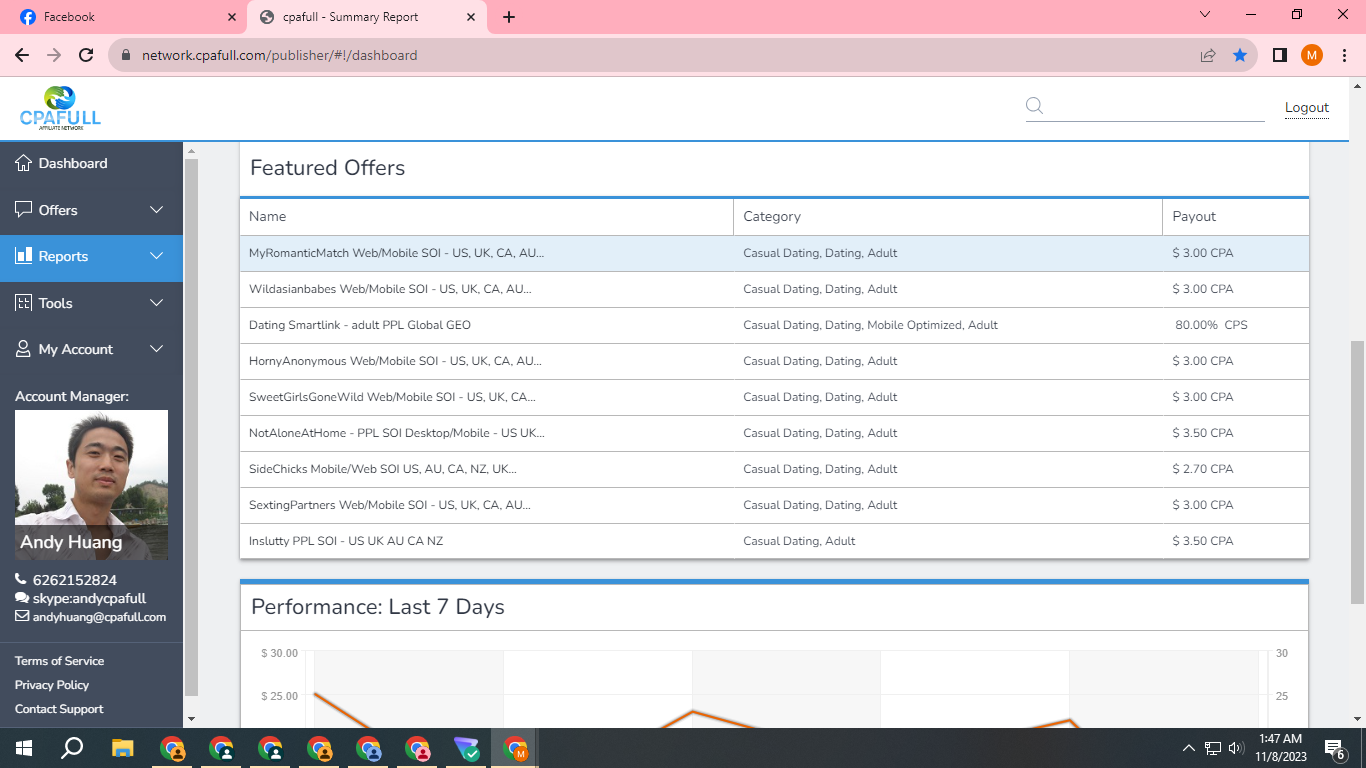Expand the Offers menu chevron

[x=156, y=210]
